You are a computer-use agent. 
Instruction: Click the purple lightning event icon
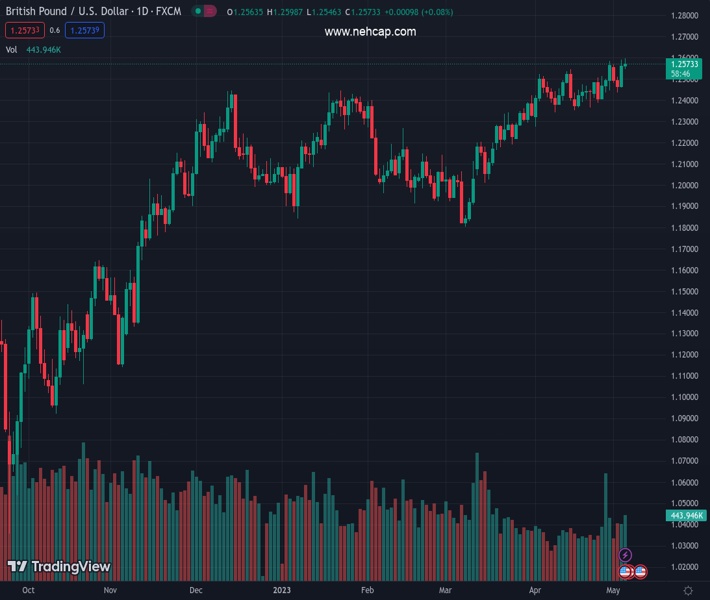pyautogui.click(x=626, y=555)
